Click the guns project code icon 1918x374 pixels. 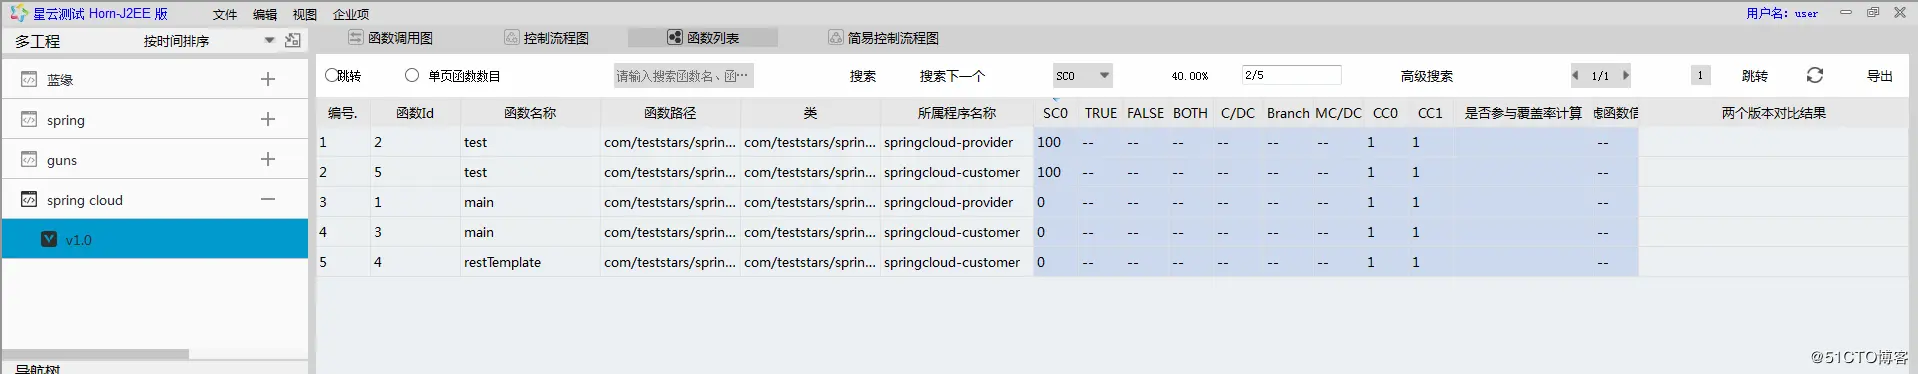tap(29, 159)
